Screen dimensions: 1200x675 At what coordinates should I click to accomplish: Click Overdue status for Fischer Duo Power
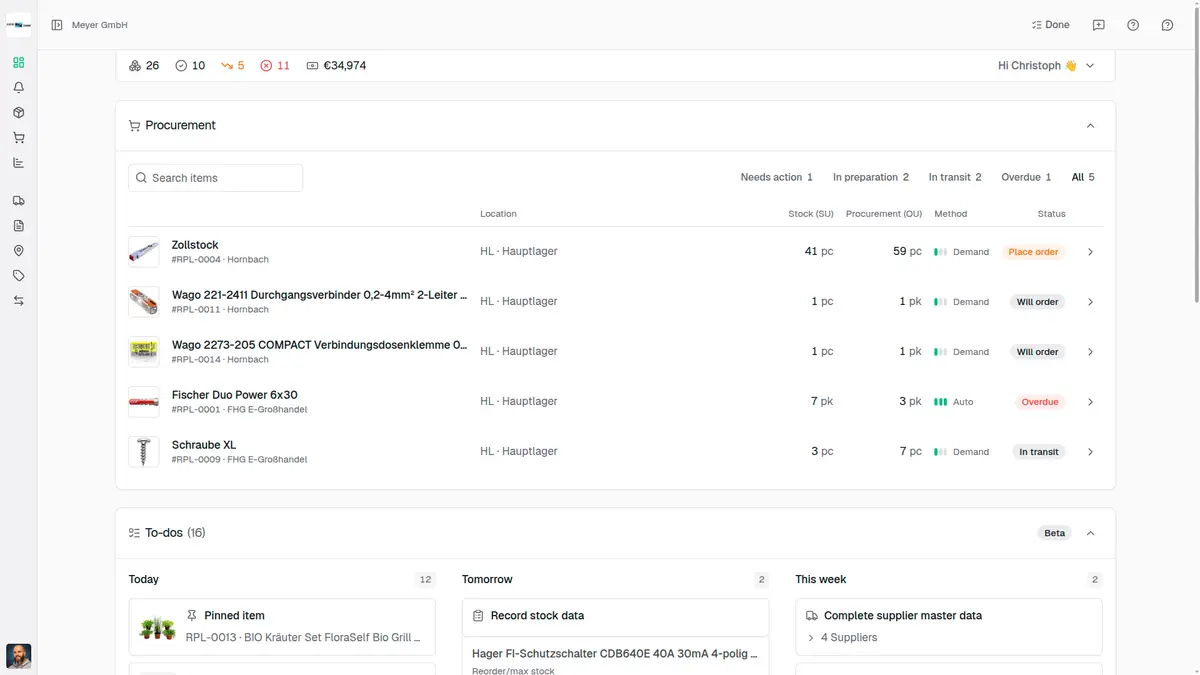pyautogui.click(x=1039, y=402)
